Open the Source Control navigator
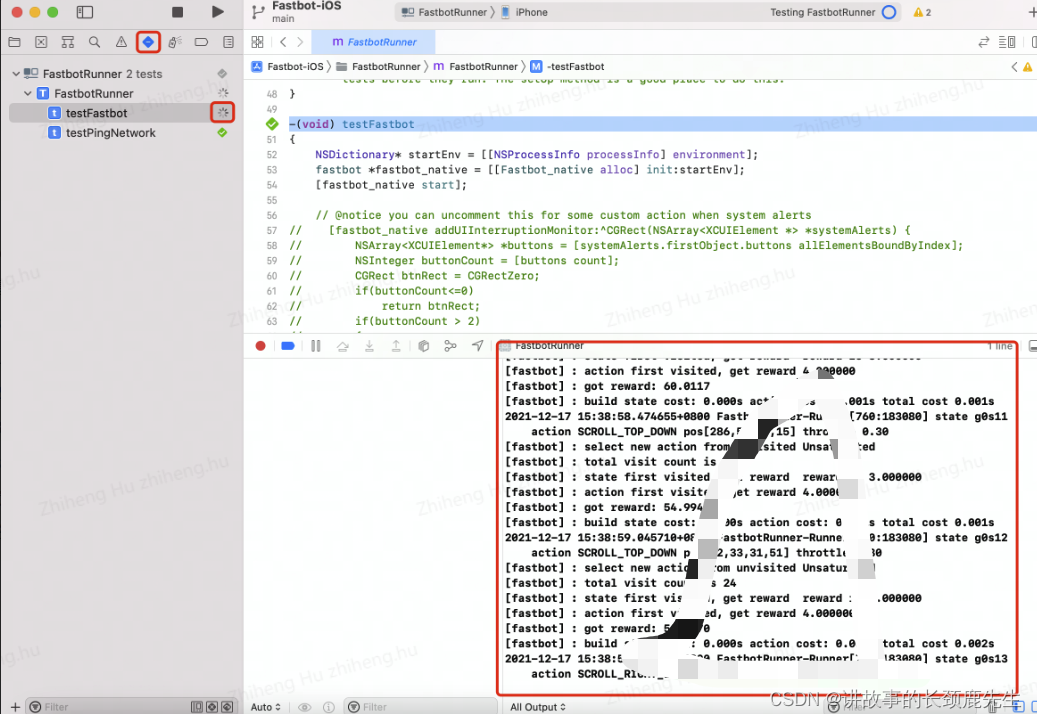Image resolution: width=1037 pixels, height=718 pixels. [x=41, y=42]
